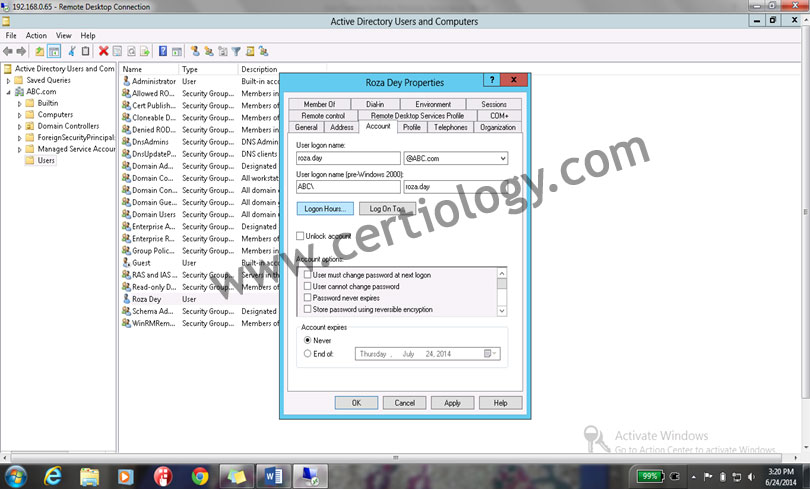Expand the Builtin tree node

click(20, 103)
